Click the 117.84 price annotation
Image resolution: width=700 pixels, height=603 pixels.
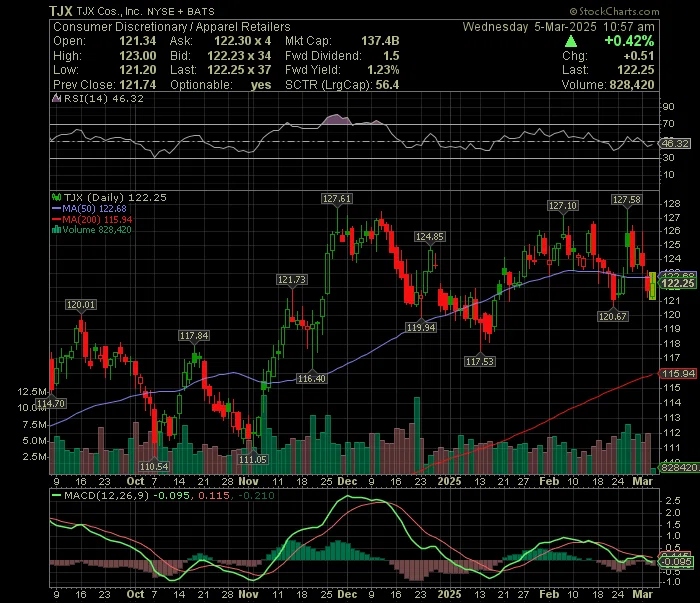coord(194,336)
